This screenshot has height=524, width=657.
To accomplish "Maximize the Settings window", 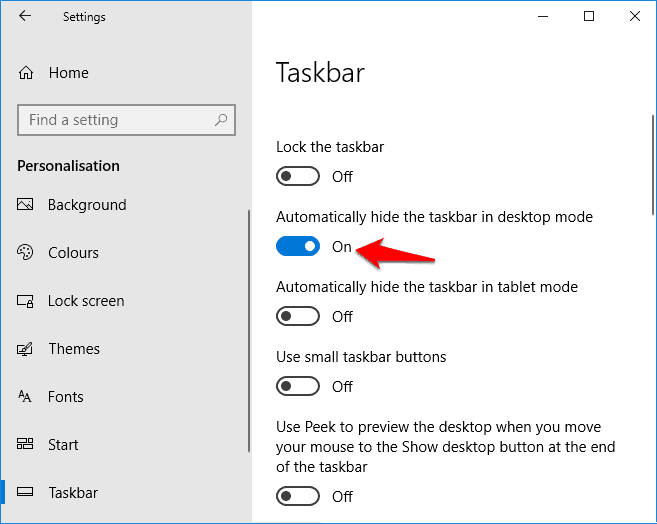I will coord(589,16).
